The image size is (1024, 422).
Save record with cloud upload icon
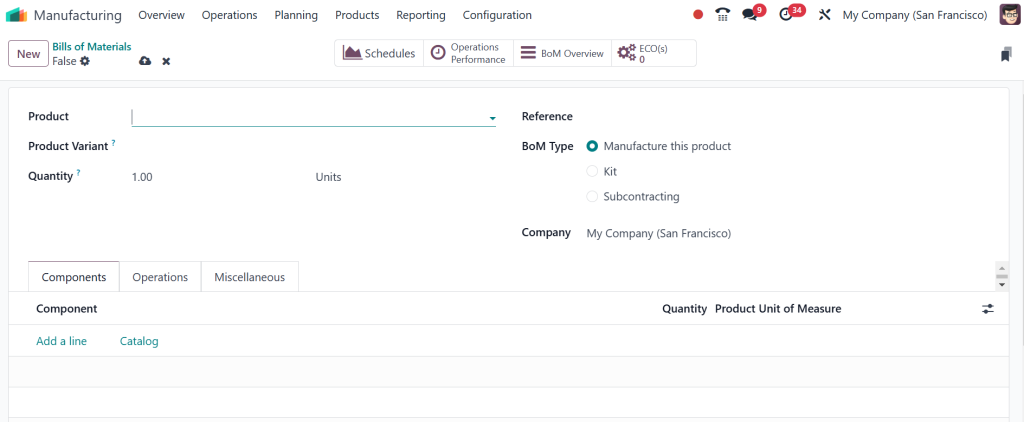[145, 61]
